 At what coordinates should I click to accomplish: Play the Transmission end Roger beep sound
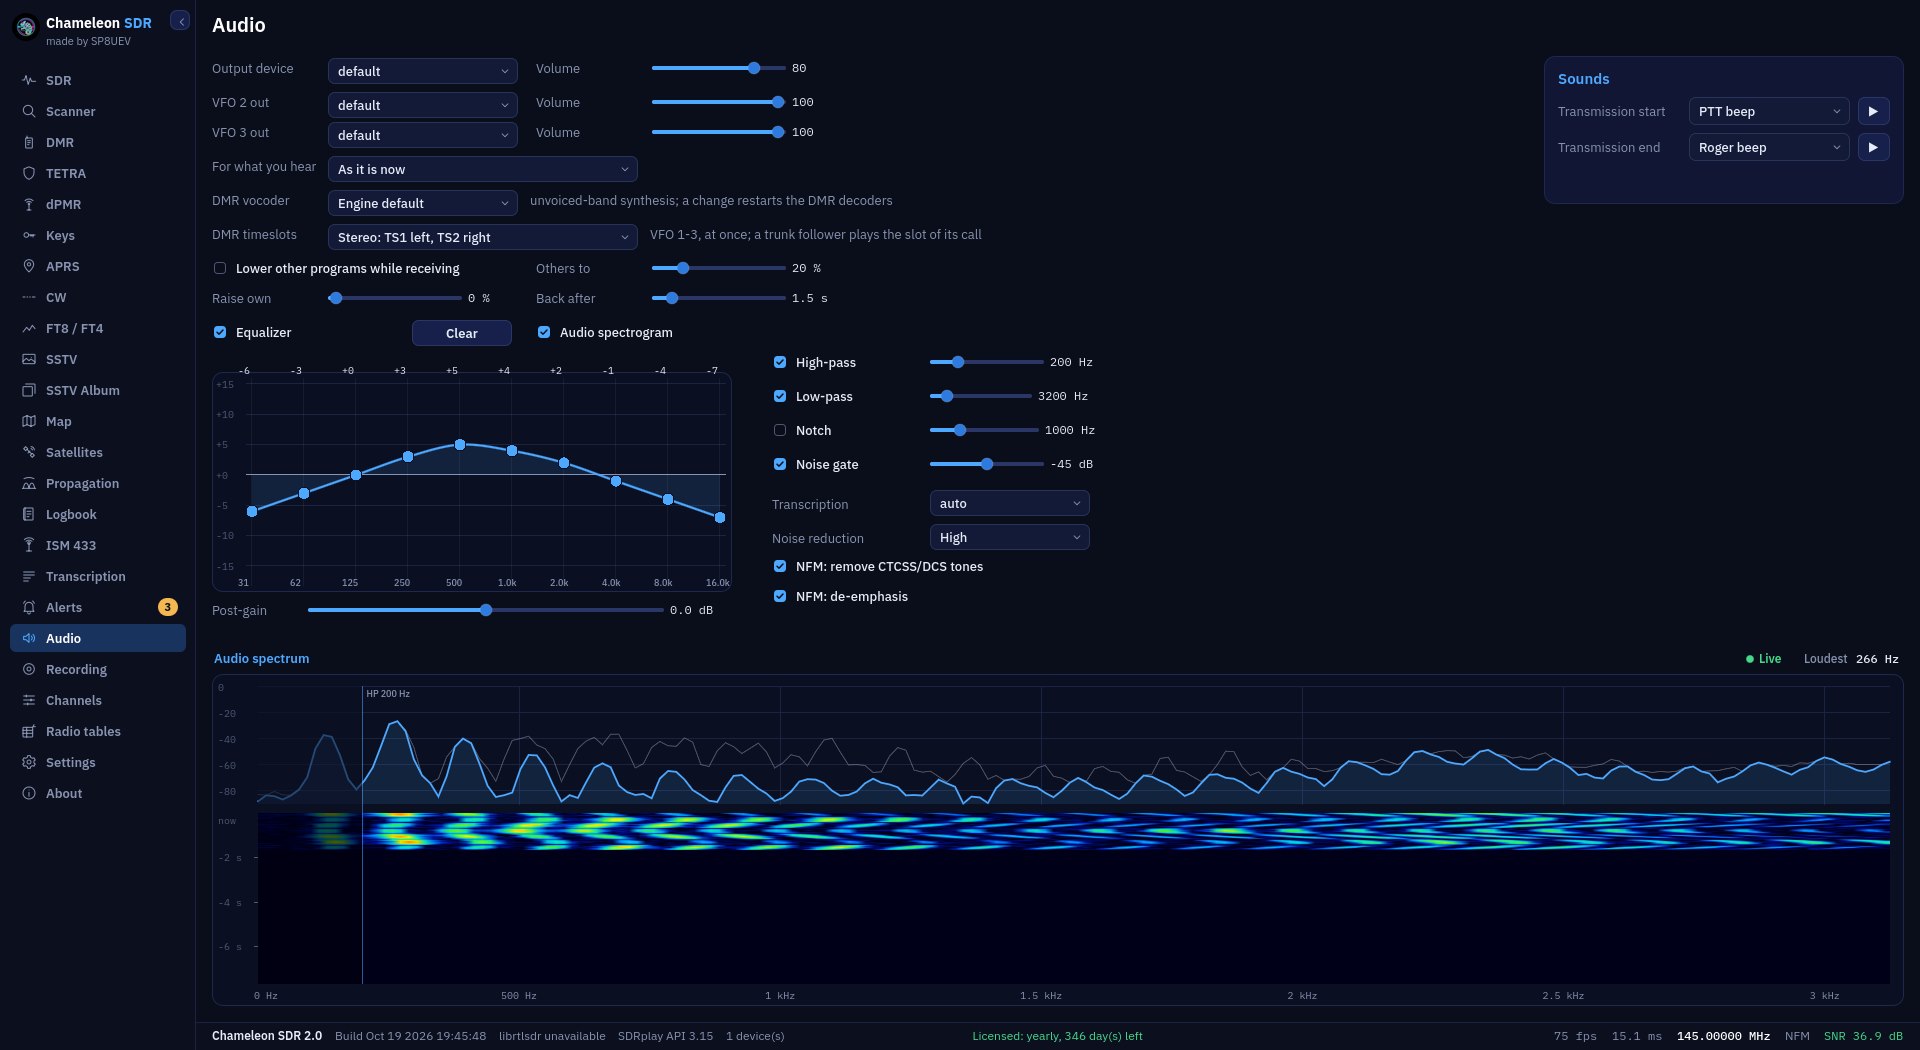click(x=1873, y=147)
